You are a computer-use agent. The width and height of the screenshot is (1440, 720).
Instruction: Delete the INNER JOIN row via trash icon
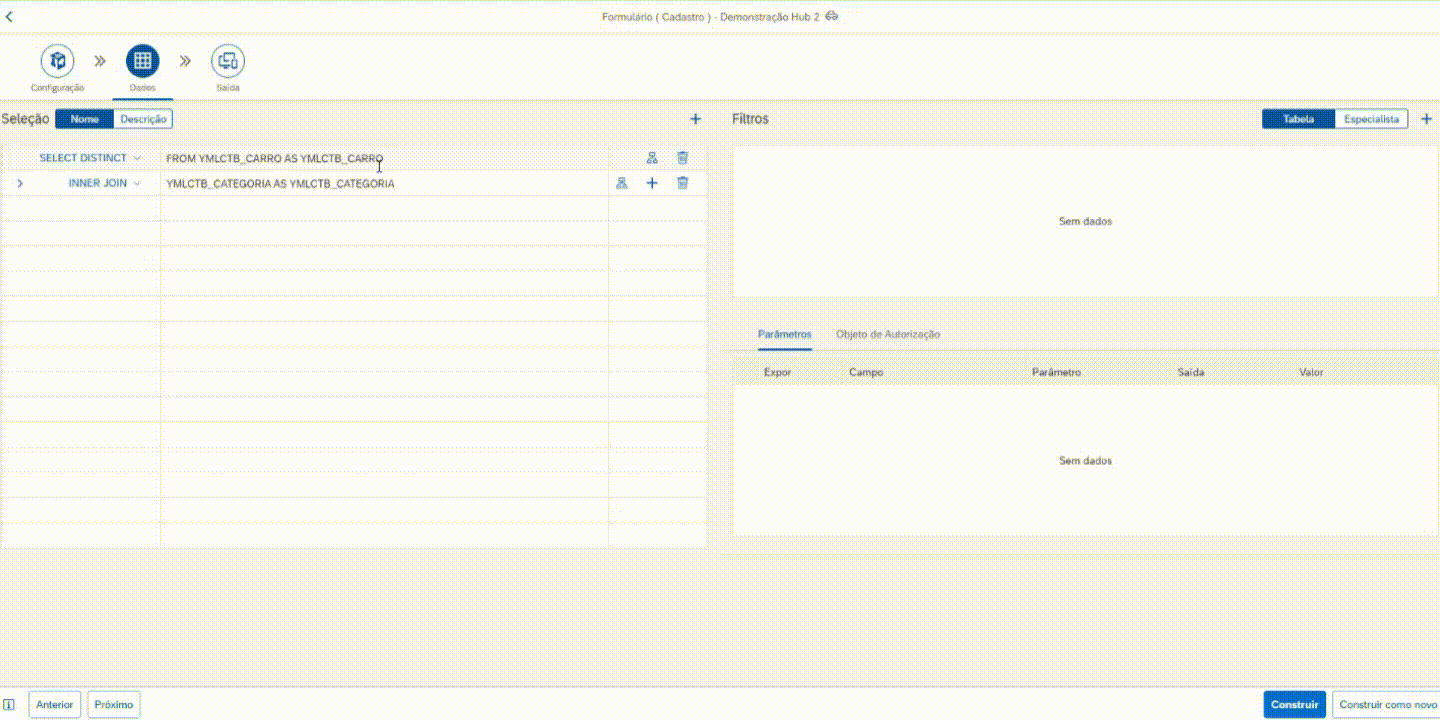(x=682, y=183)
